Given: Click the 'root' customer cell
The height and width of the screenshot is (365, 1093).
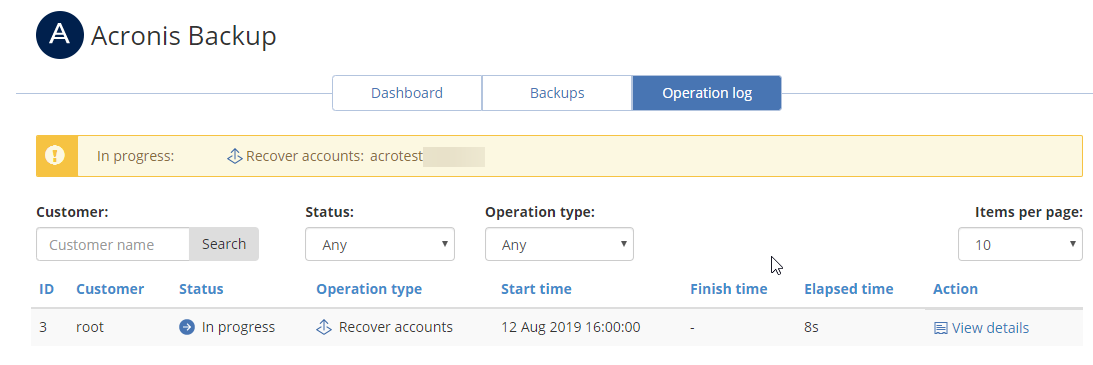Looking at the screenshot, I should click(90, 327).
